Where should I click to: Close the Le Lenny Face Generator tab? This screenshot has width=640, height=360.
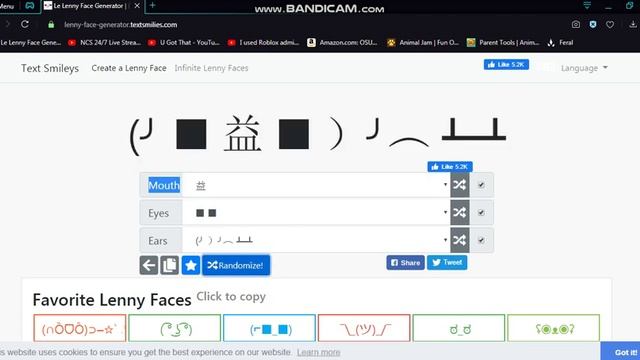[137, 6]
